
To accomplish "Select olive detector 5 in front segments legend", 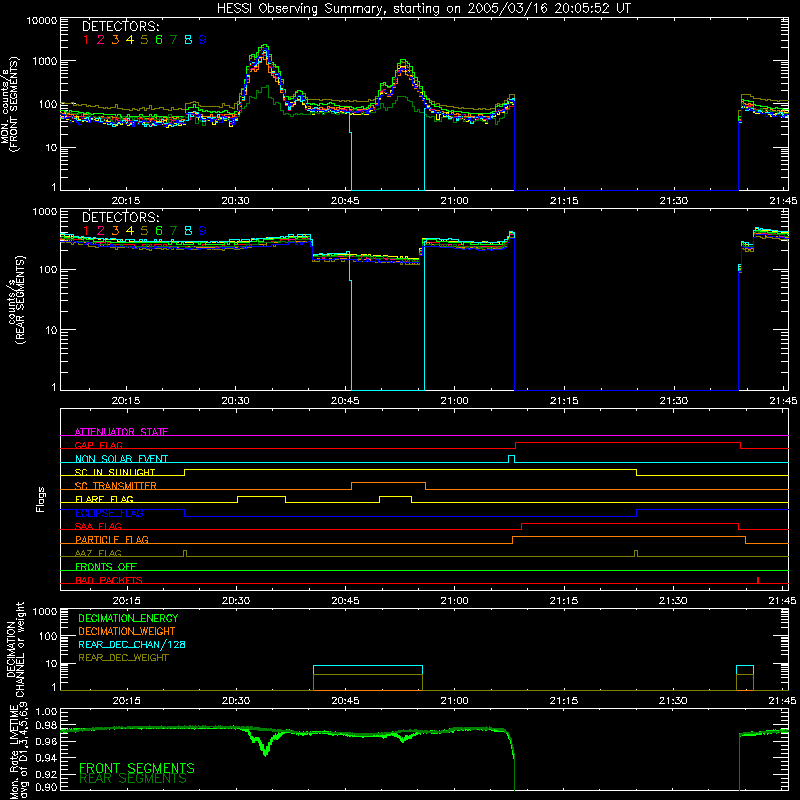I will [x=144, y=40].
